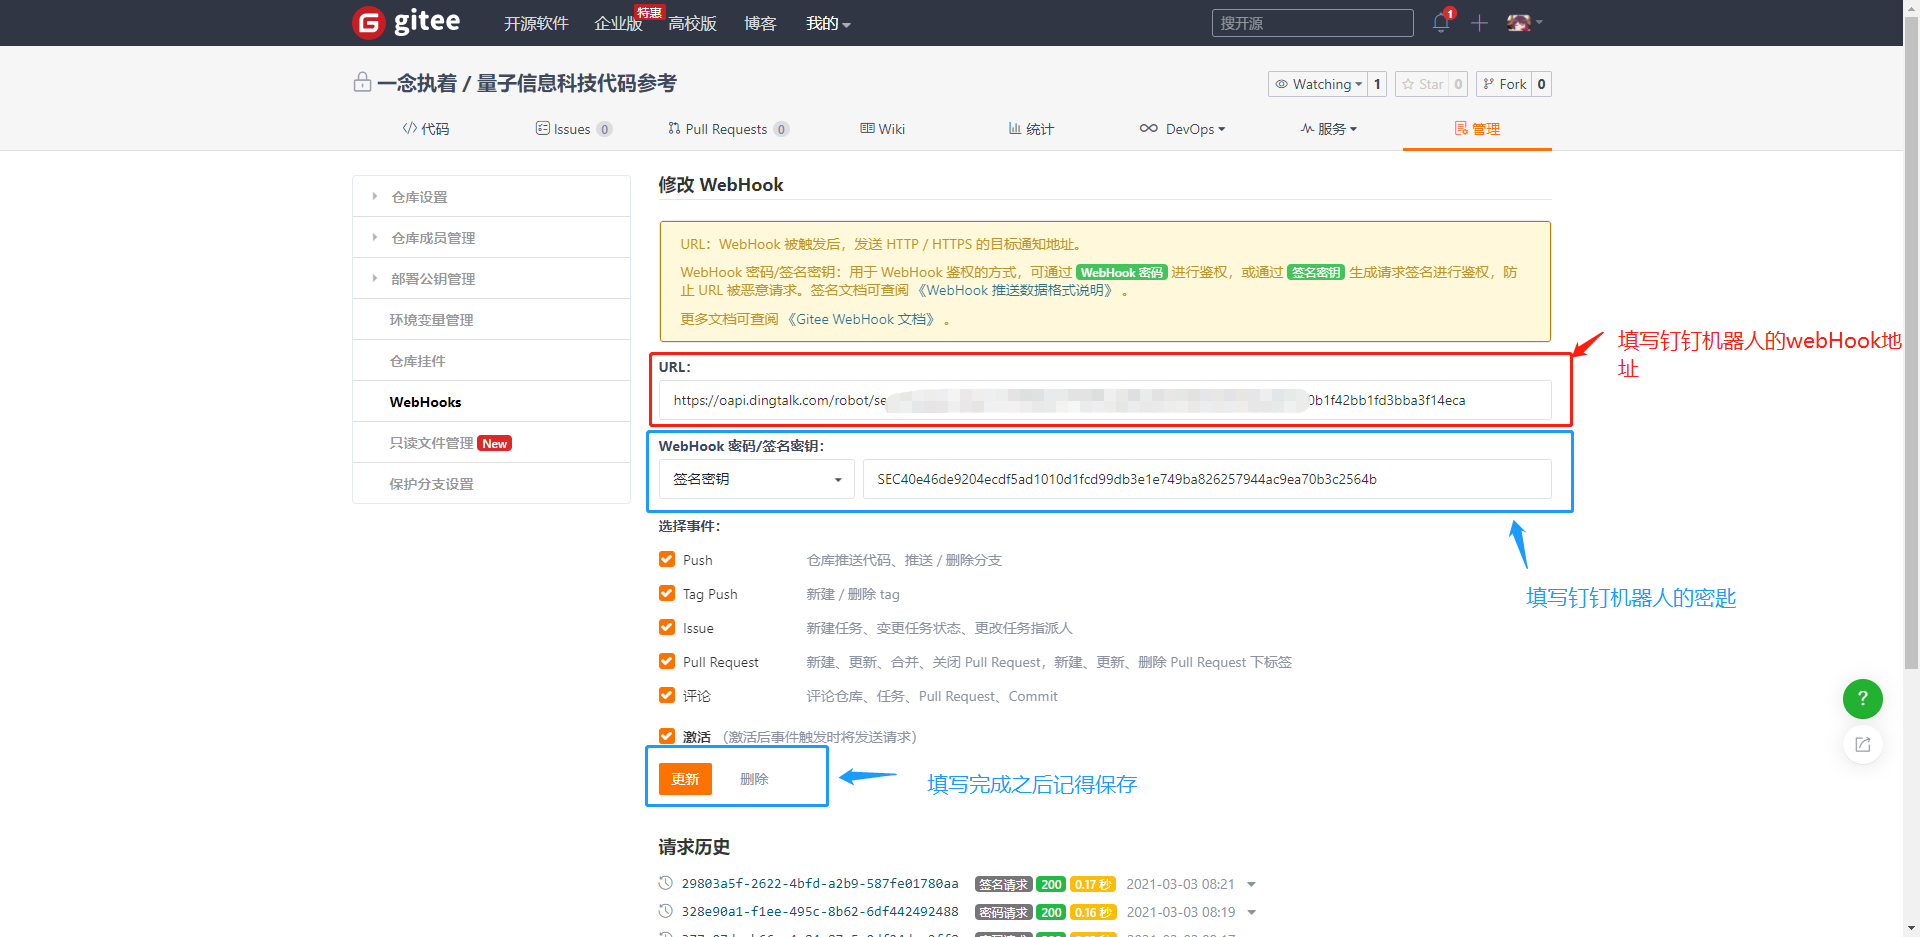Switch to the Issues tab
This screenshot has height=937, width=1920.
tap(573, 129)
